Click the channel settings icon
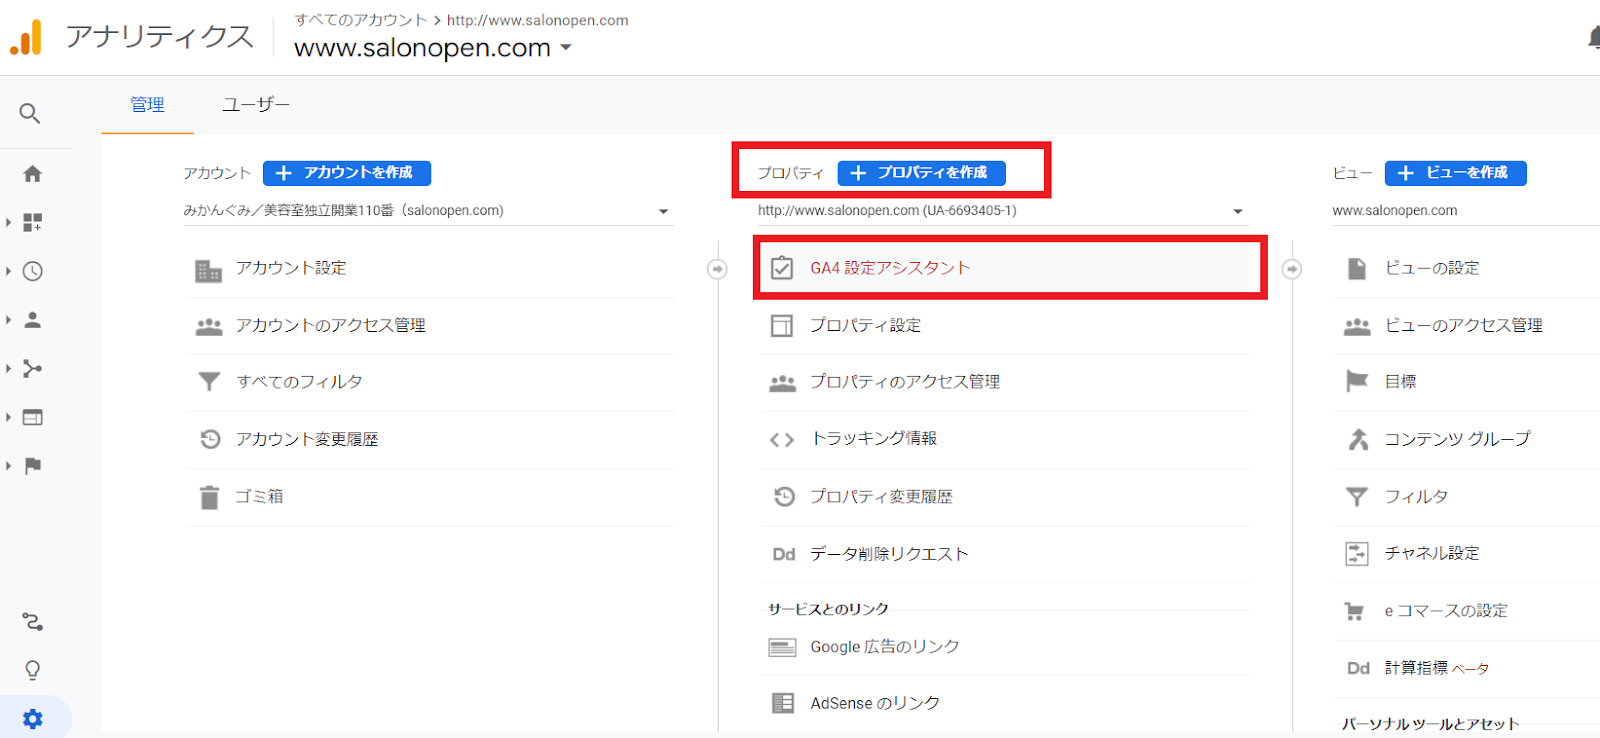The width and height of the screenshot is (1600, 738). [1357, 553]
